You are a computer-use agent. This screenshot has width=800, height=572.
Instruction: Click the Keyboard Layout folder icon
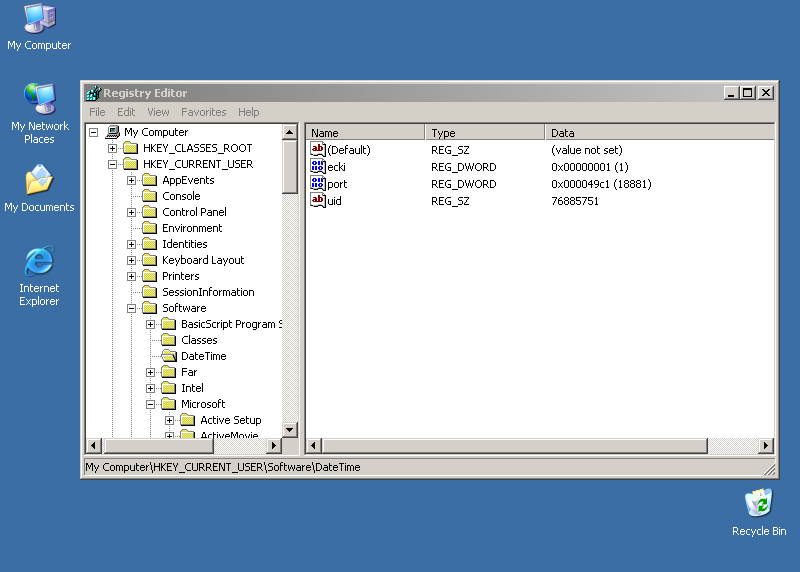coord(150,260)
